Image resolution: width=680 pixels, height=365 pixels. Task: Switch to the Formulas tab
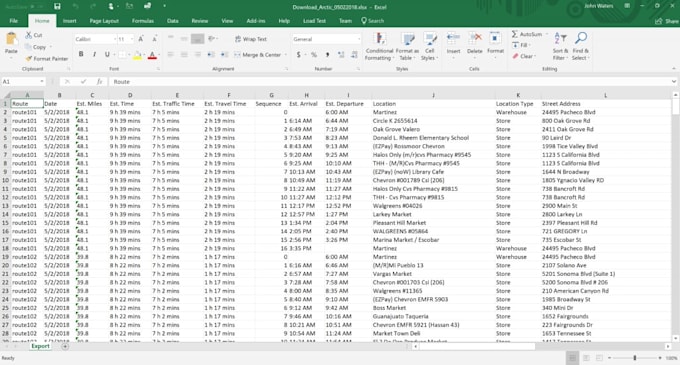click(x=143, y=21)
